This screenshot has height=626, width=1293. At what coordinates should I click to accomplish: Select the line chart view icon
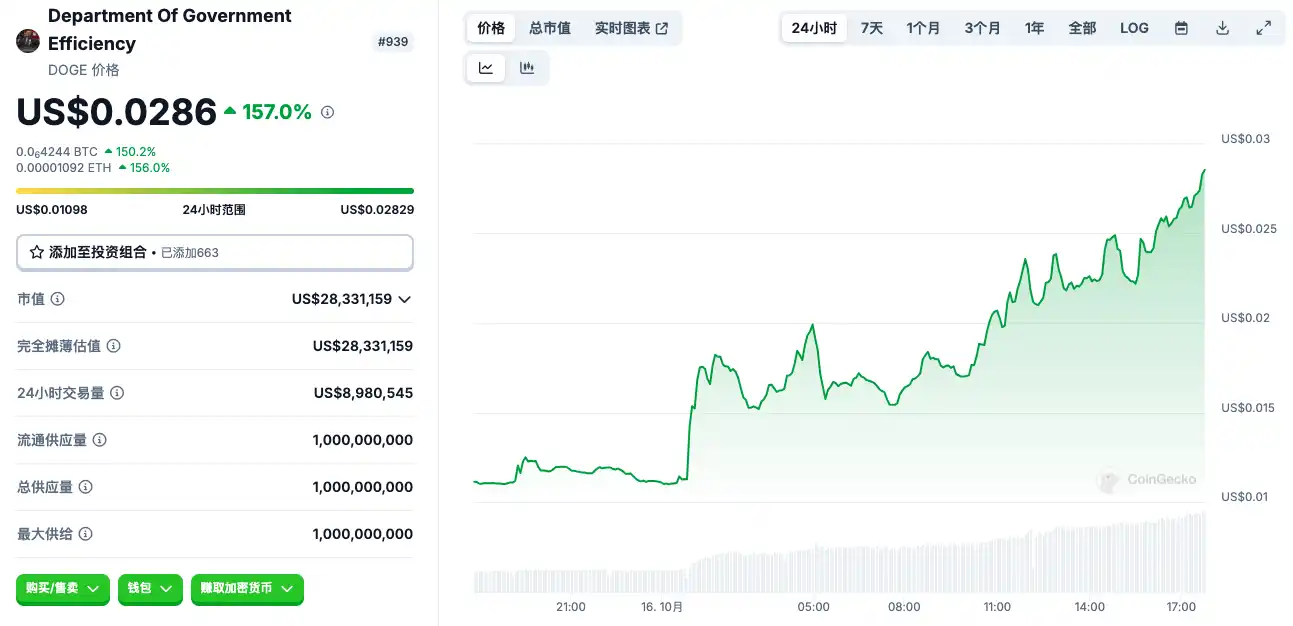(x=486, y=68)
